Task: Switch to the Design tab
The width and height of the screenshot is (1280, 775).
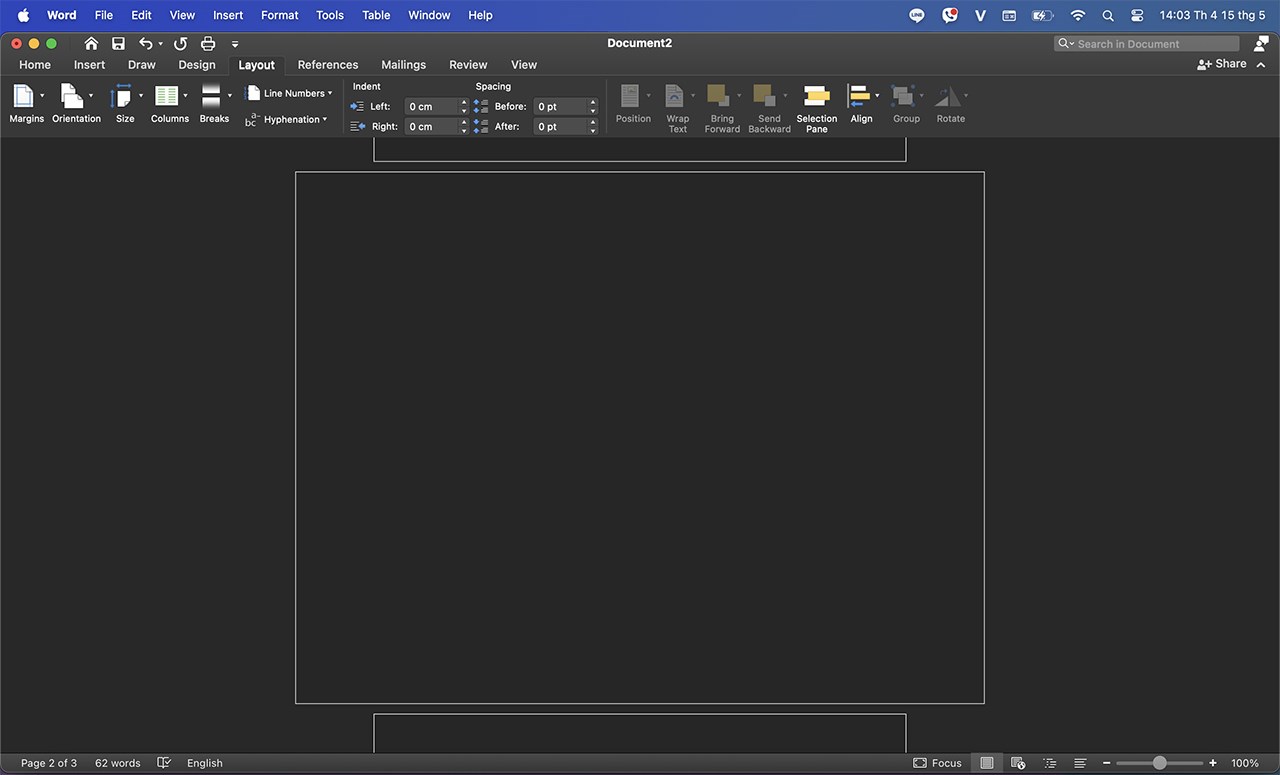Action: (197, 64)
